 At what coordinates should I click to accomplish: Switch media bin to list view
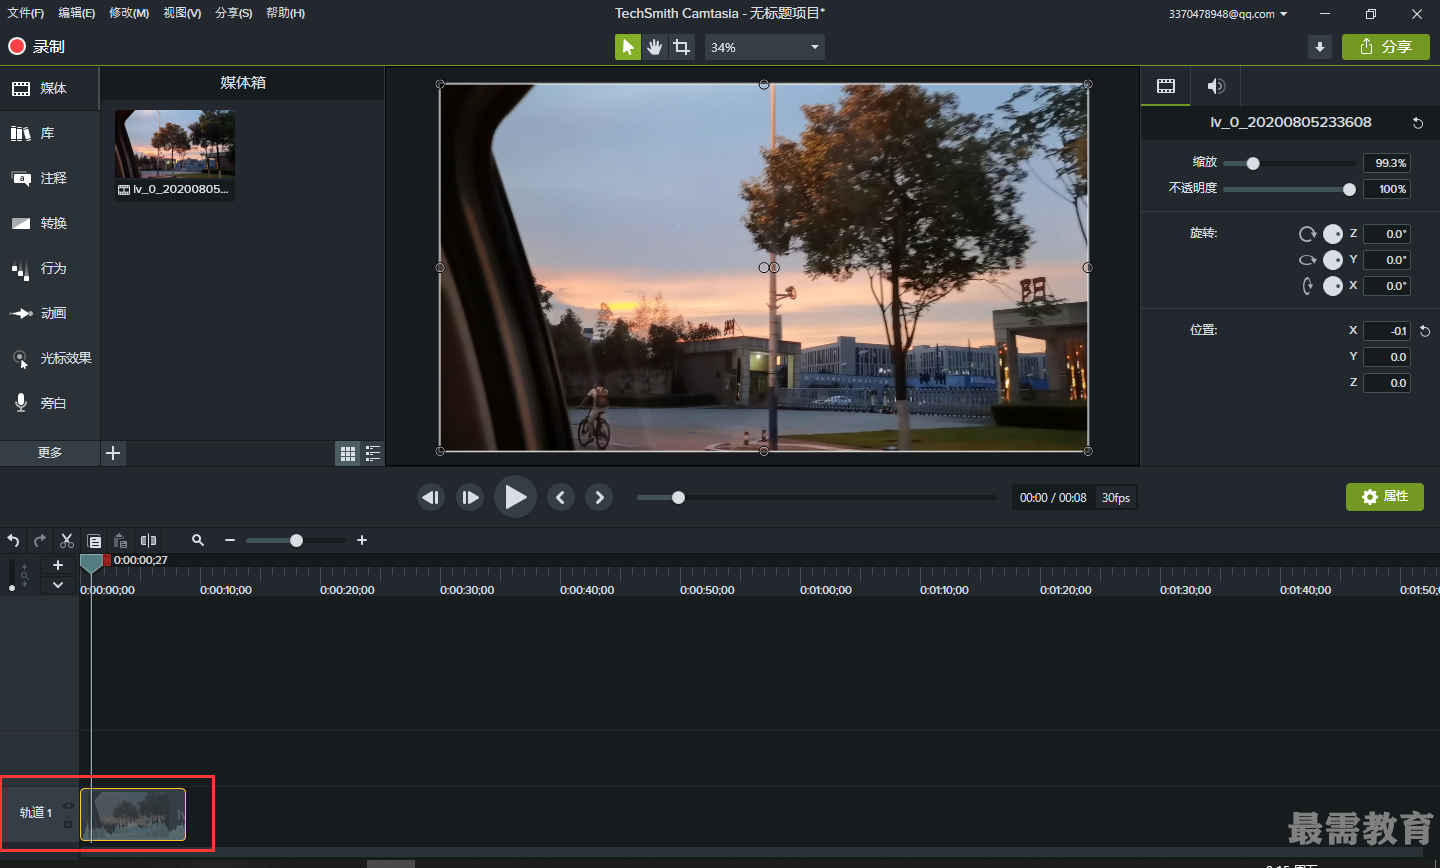[x=373, y=454]
